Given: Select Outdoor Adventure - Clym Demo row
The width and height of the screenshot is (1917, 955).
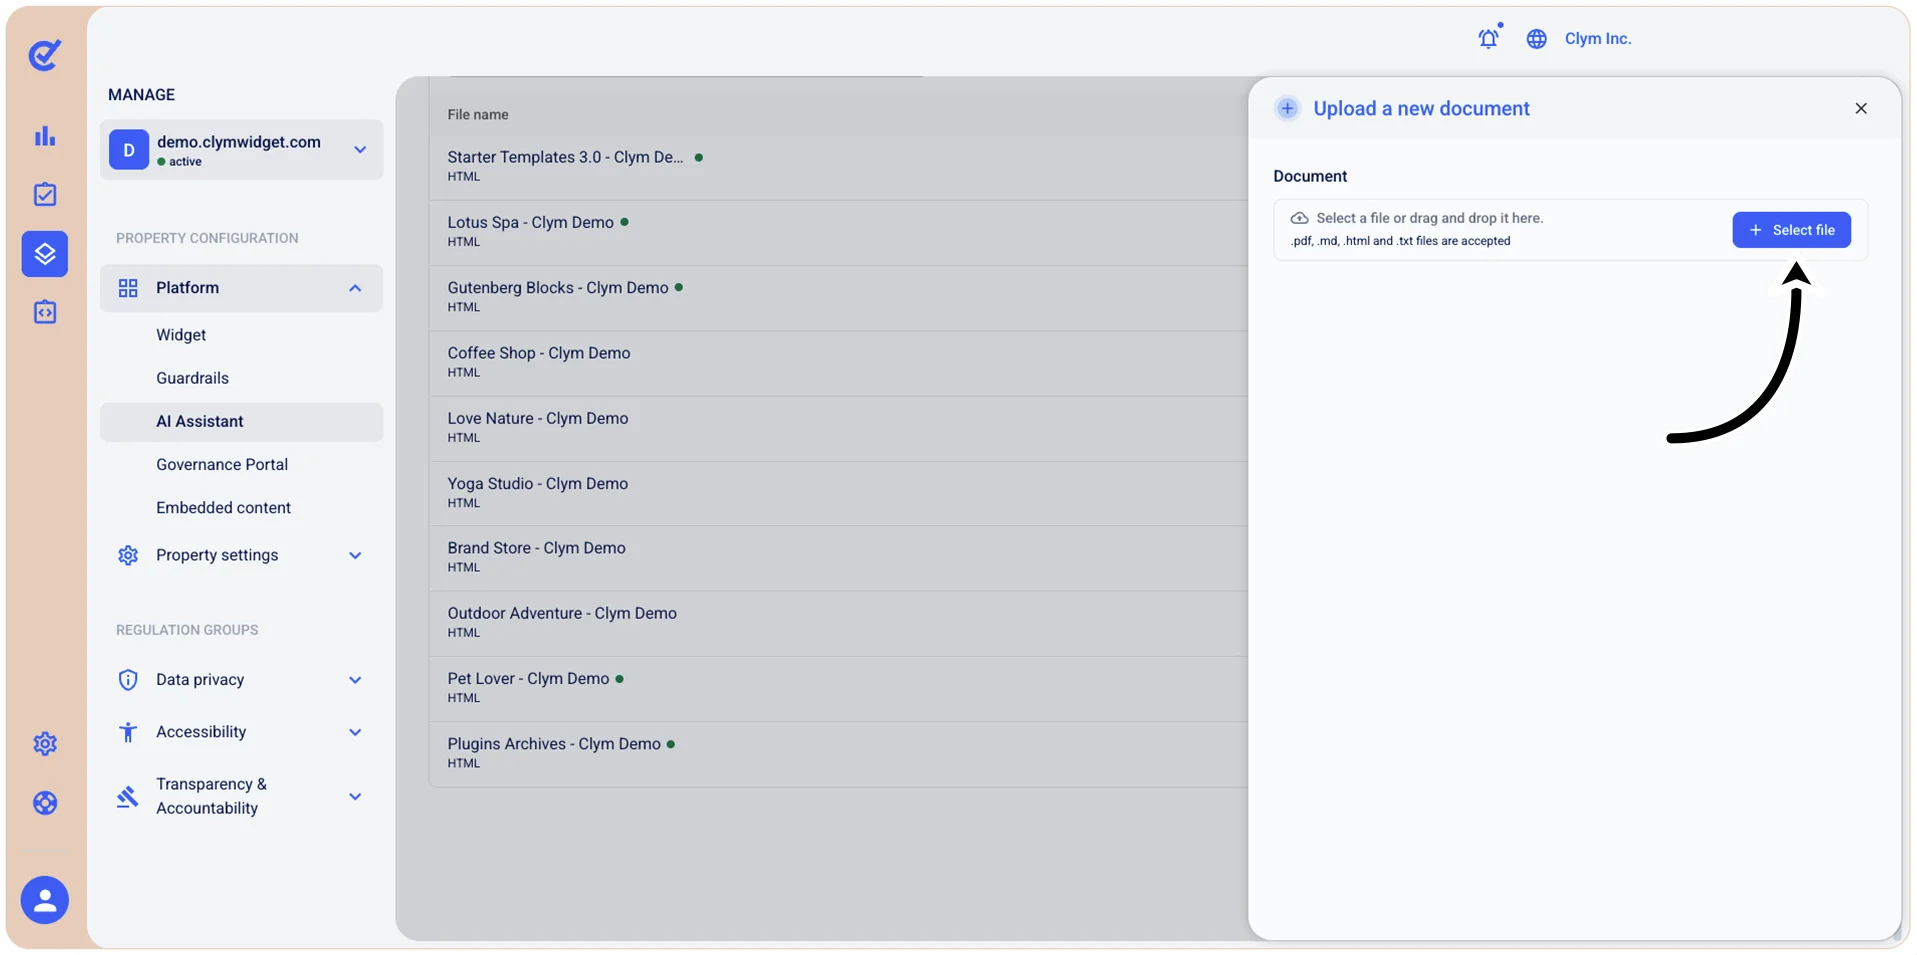Looking at the screenshot, I should [x=838, y=623].
